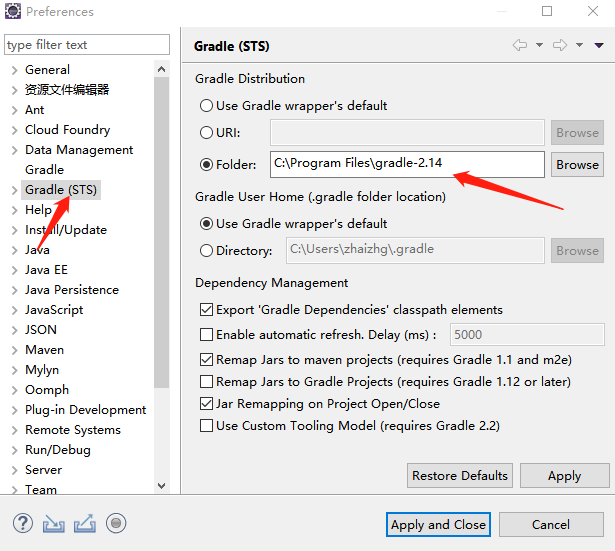Click the Preferences window title icon
This screenshot has height=551, width=615.
point(13,11)
